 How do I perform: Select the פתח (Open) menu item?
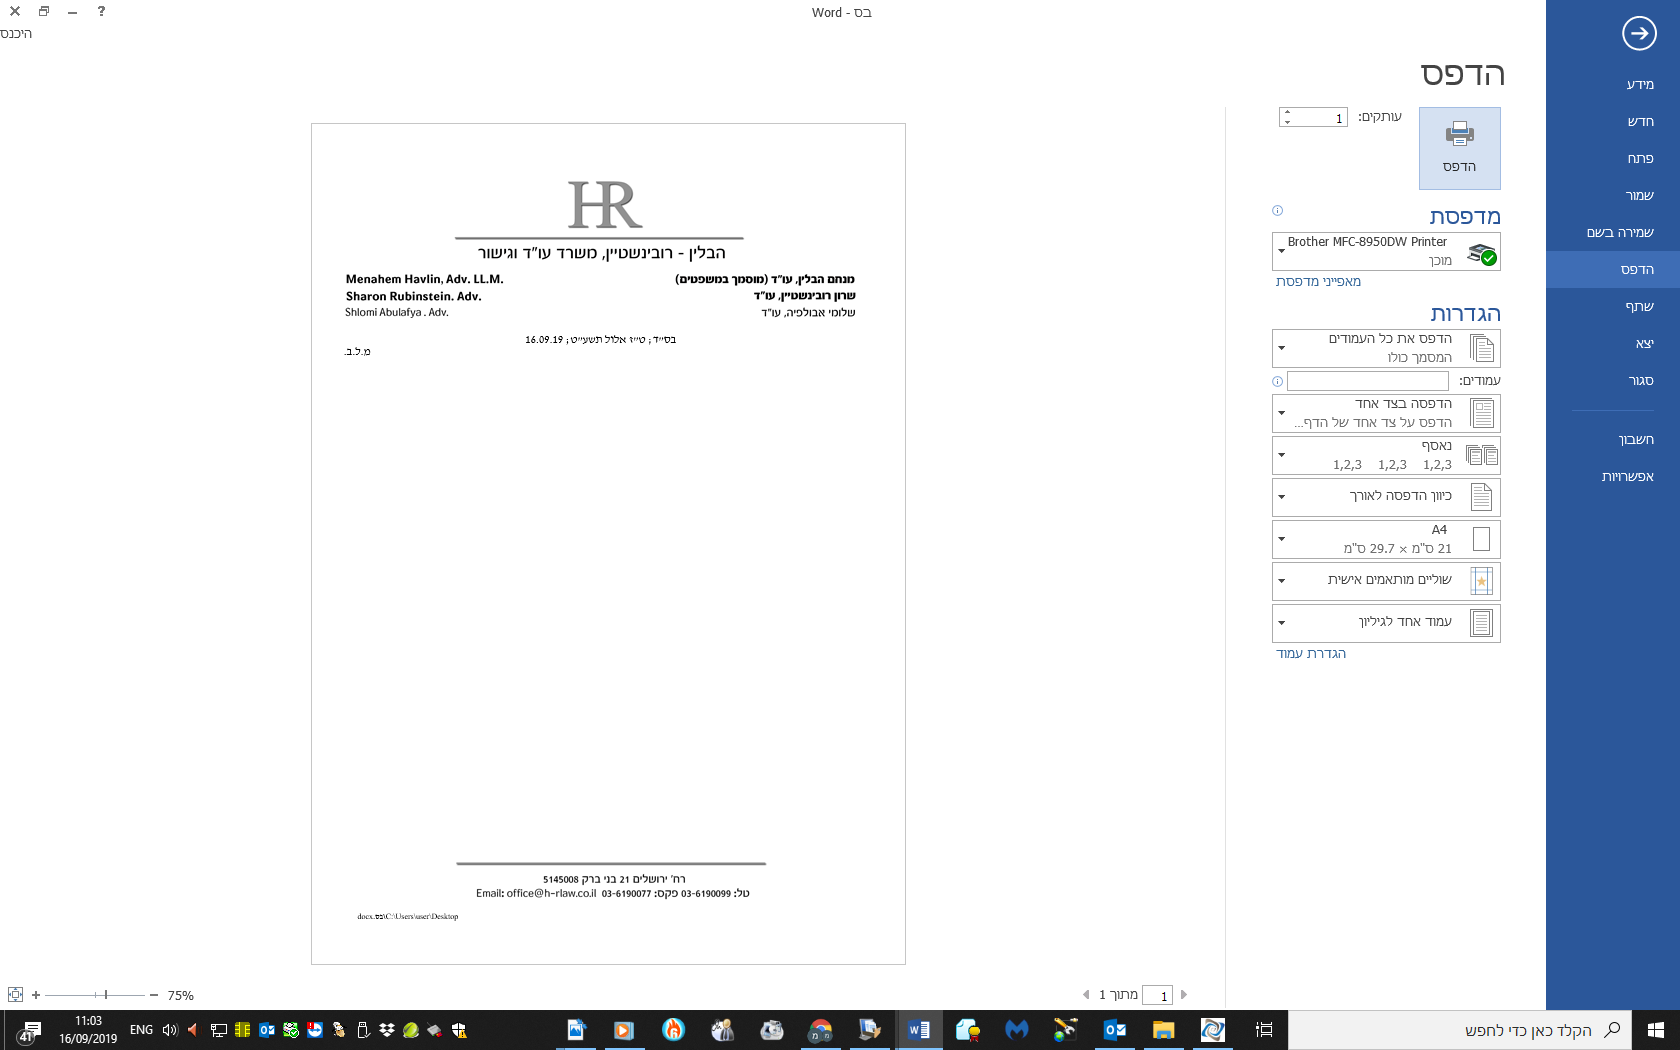point(1613,159)
